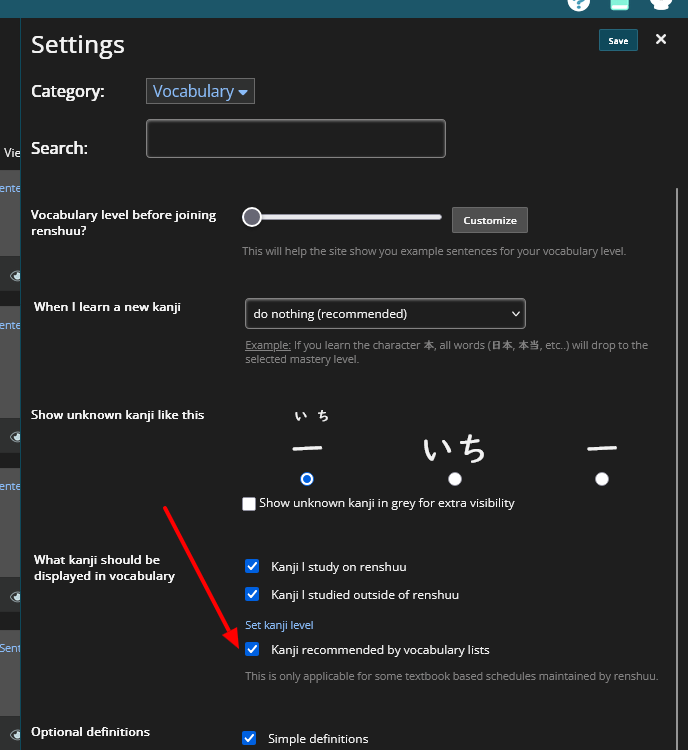
Task: Select furigana-above-kanji display radio option
Action: (x=307, y=479)
